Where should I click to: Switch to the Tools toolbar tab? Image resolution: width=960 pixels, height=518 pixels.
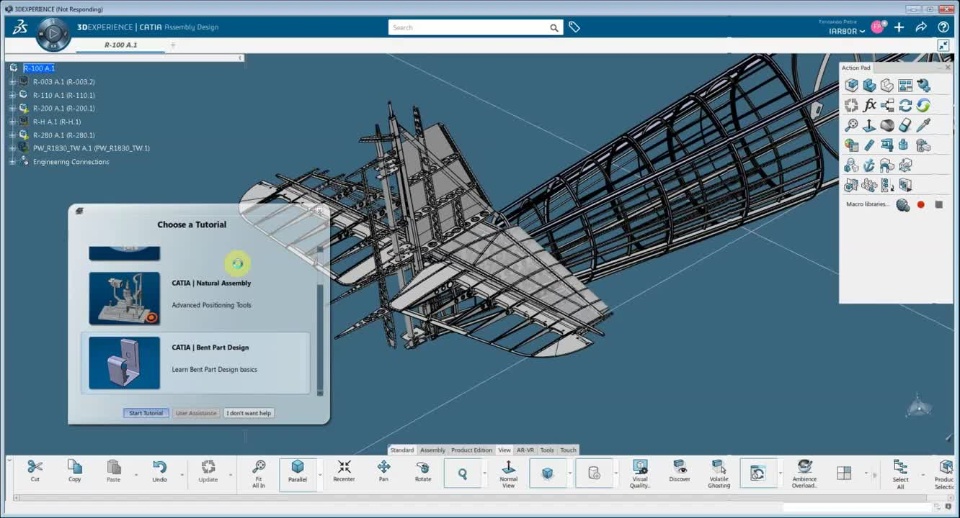pos(547,450)
